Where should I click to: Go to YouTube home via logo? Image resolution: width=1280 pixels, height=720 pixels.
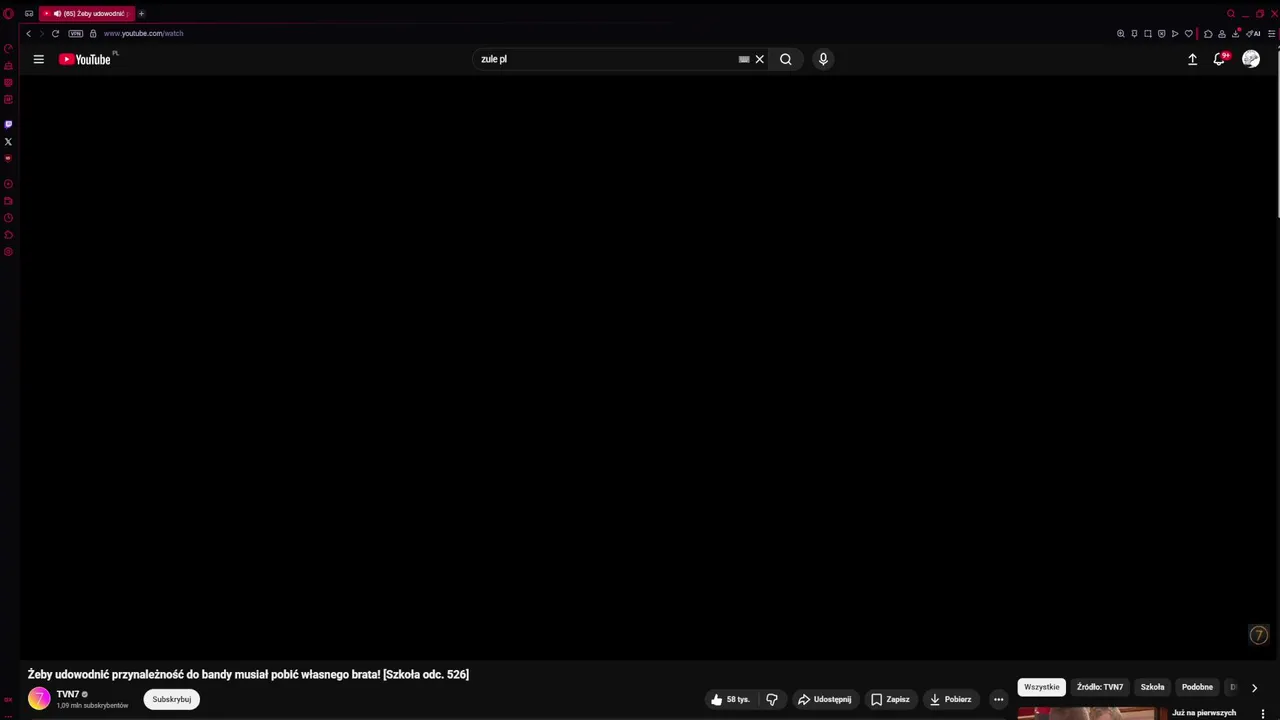[x=85, y=59]
